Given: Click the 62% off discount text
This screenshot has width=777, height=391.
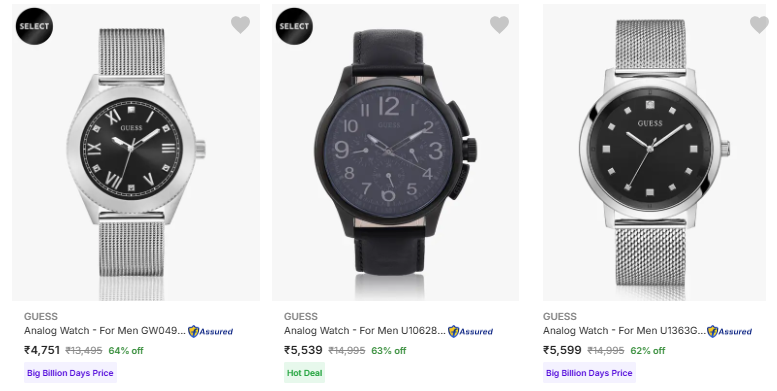Looking at the screenshot, I should (x=648, y=351).
